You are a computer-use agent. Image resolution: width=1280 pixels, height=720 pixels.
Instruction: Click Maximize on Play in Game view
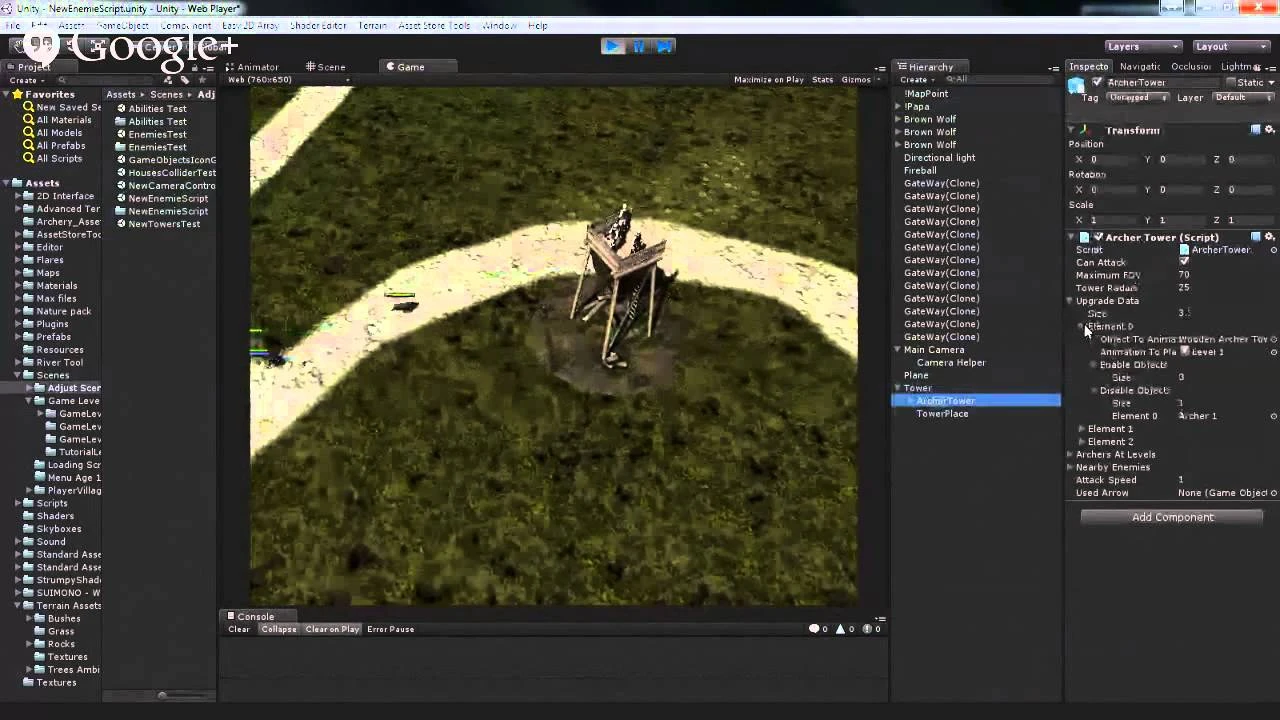(x=768, y=80)
